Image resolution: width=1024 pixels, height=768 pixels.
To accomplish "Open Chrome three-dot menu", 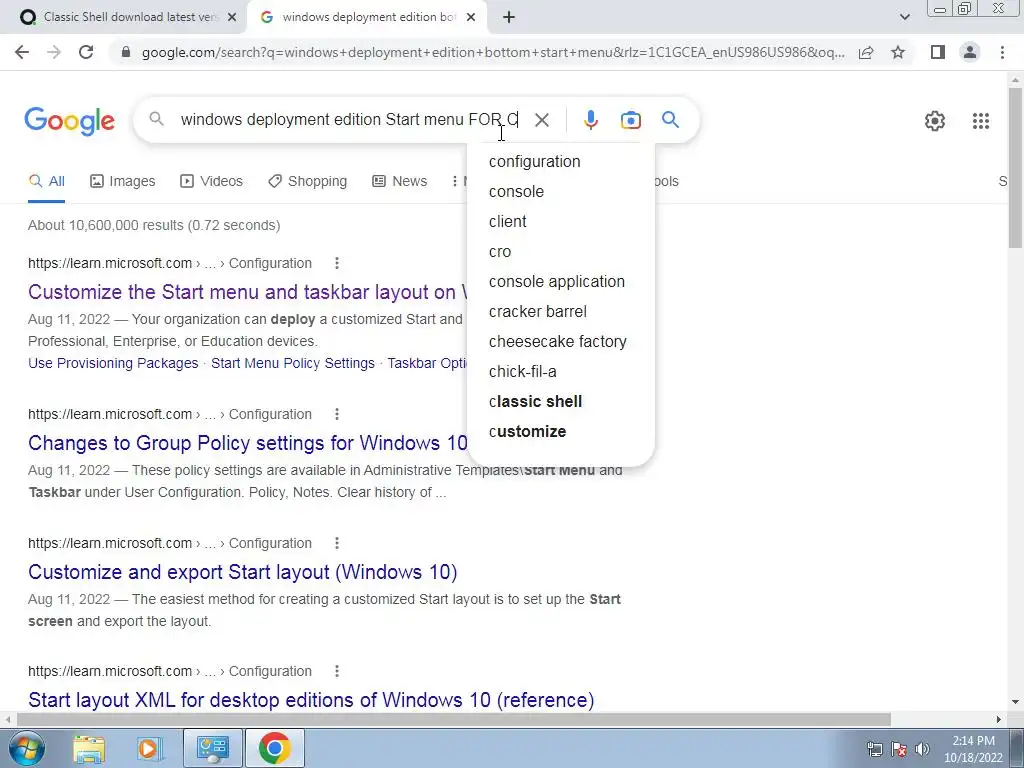I will pyautogui.click(x=1002, y=52).
